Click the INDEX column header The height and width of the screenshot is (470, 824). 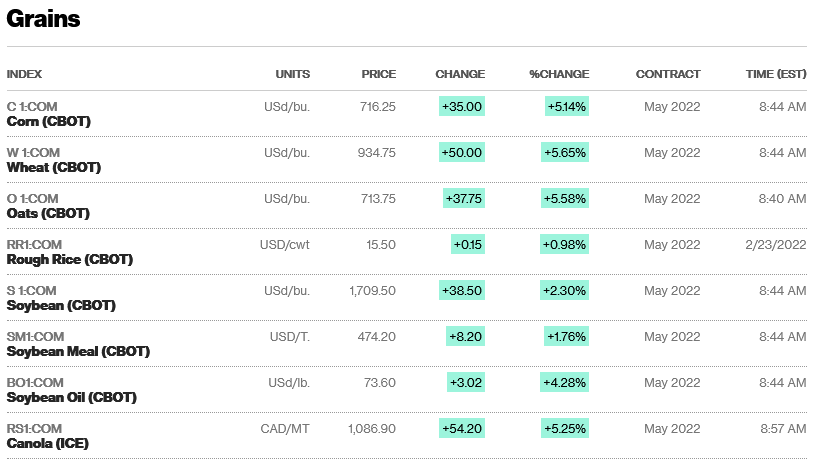24,74
